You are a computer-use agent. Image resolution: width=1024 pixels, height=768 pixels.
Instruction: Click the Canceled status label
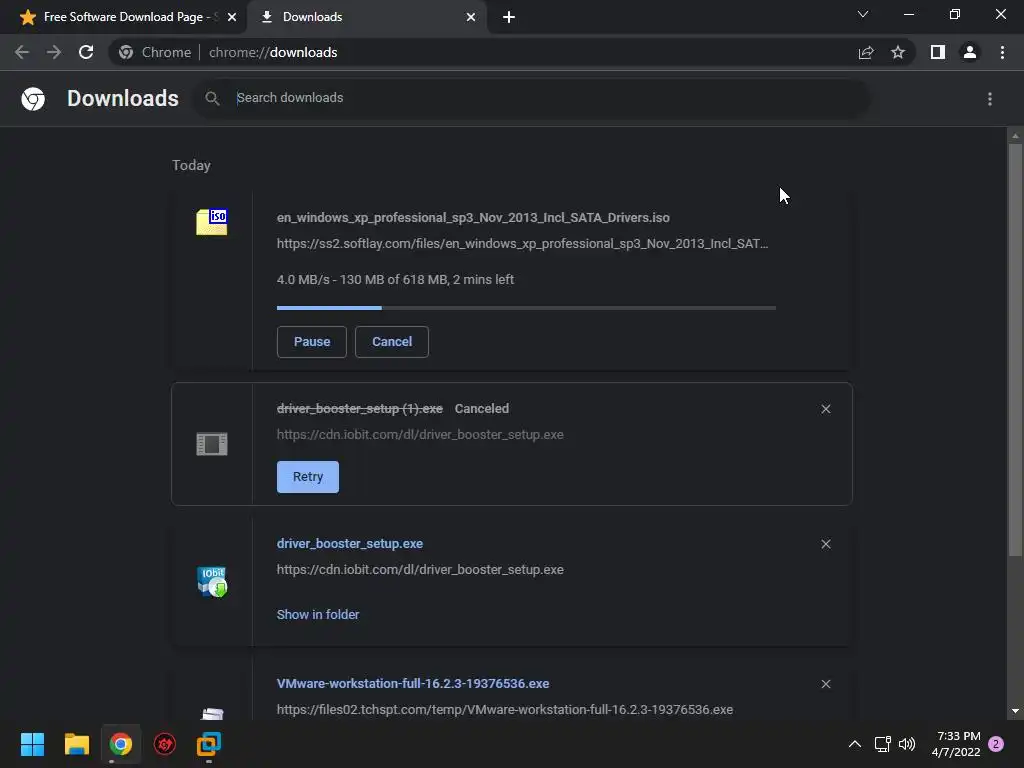(x=481, y=409)
